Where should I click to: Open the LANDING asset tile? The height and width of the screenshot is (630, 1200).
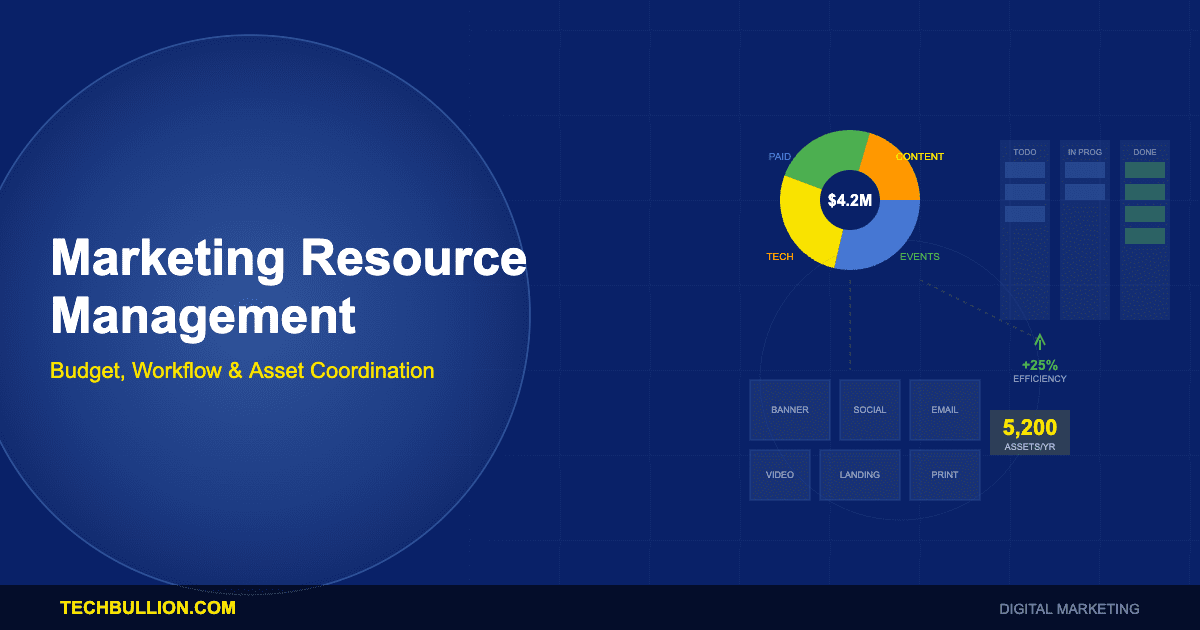pyautogui.click(x=859, y=475)
